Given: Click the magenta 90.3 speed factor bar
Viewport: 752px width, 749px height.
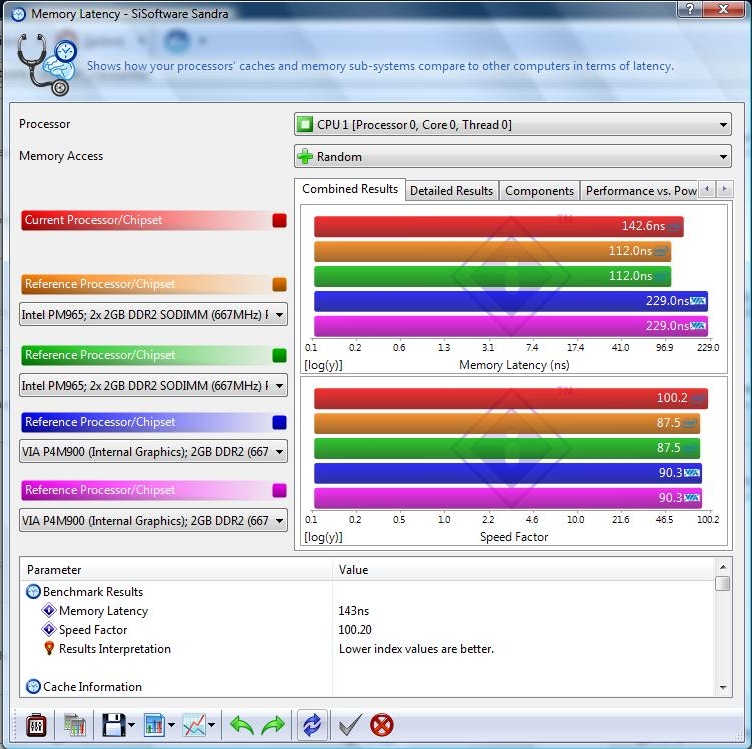Looking at the screenshot, I should [x=508, y=498].
